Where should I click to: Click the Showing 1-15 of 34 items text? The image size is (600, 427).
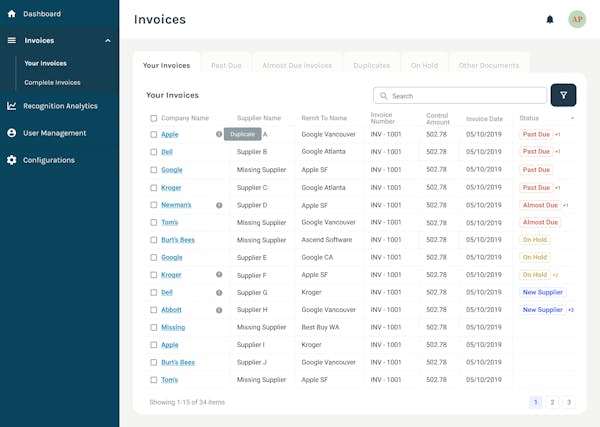tap(187, 402)
